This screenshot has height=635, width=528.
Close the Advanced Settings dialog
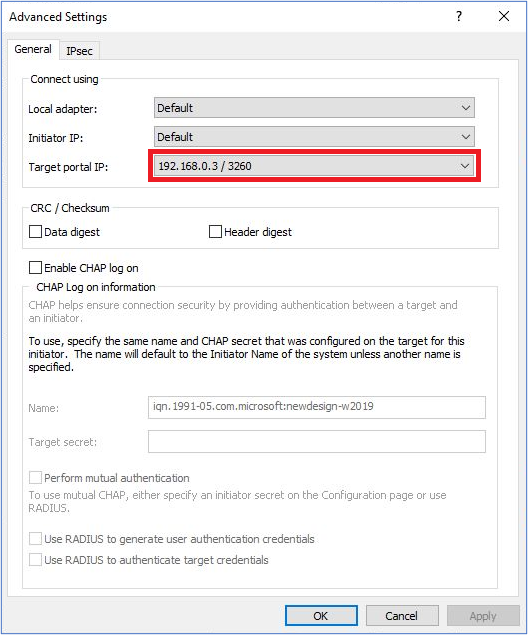pos(504,16)
